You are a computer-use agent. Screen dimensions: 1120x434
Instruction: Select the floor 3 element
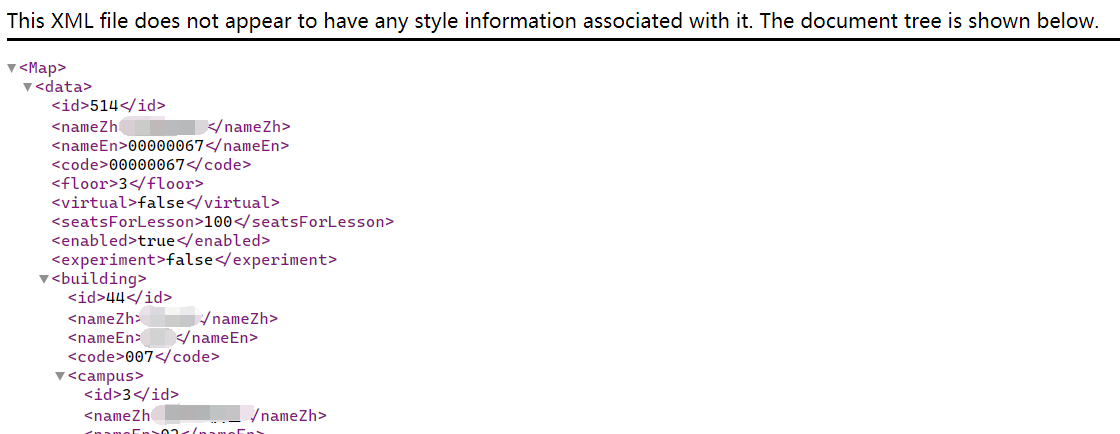click(127, 184)
